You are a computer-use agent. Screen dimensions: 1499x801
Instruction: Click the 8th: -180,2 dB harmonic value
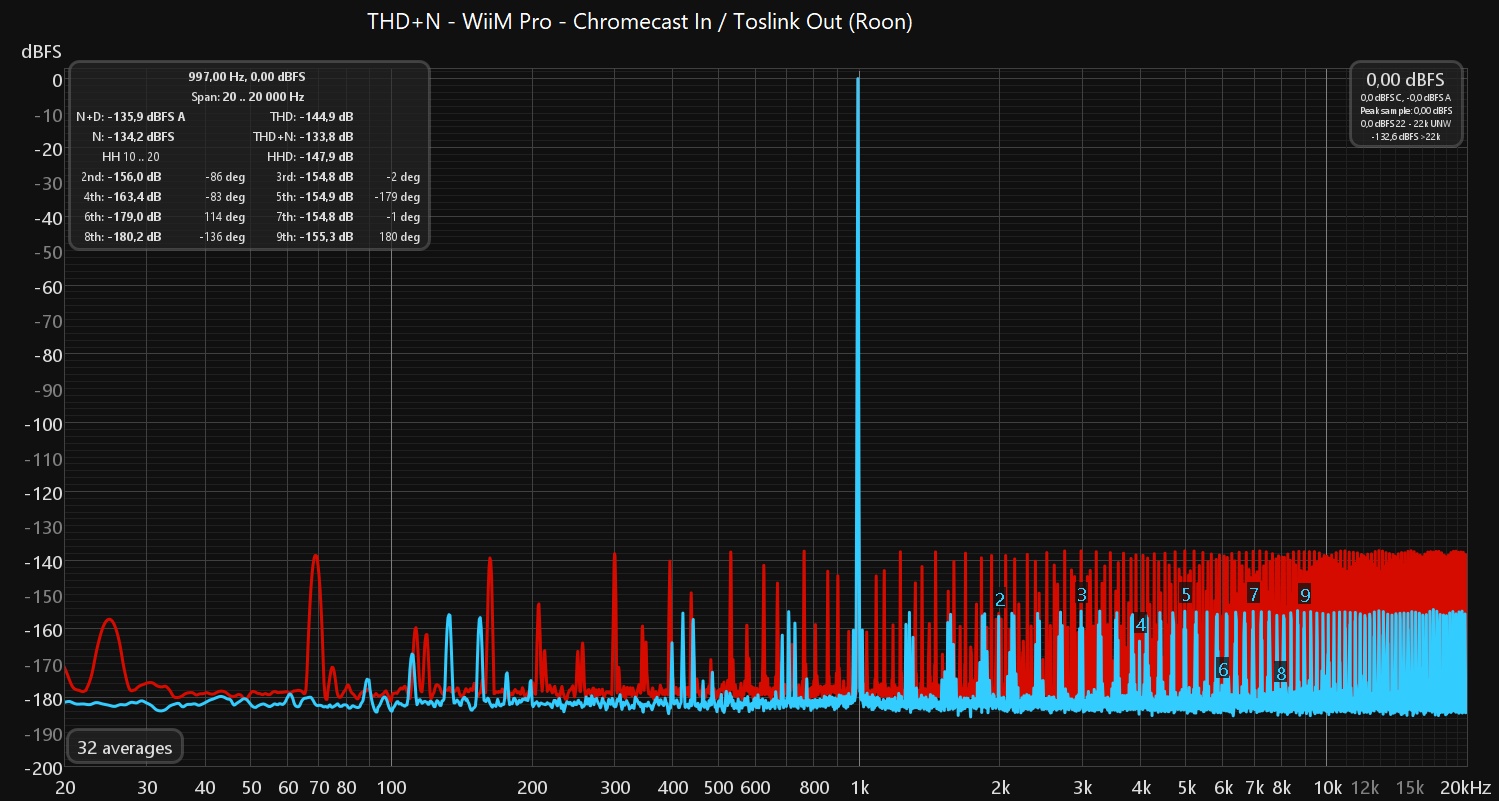coord(122,237)
